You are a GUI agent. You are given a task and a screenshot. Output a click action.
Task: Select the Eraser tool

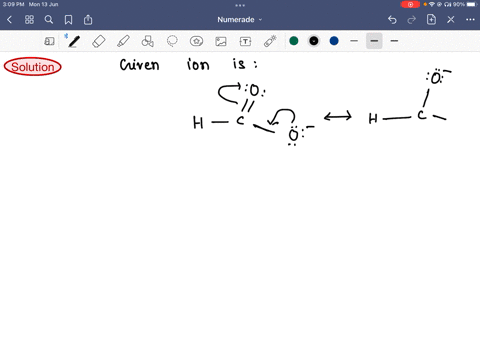pos(98,41)
